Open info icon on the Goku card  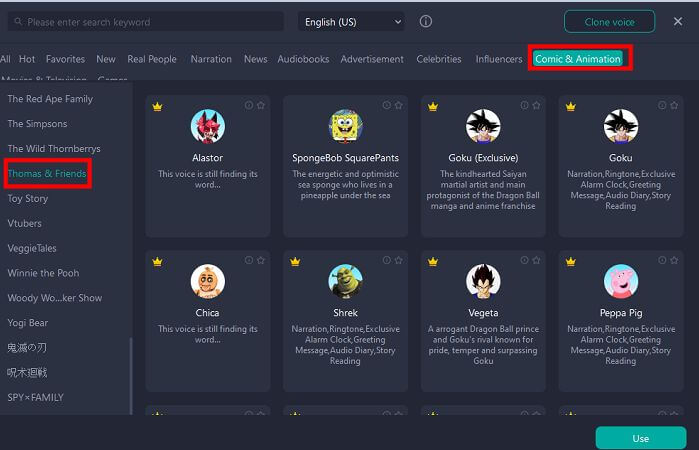pos(662,105)
